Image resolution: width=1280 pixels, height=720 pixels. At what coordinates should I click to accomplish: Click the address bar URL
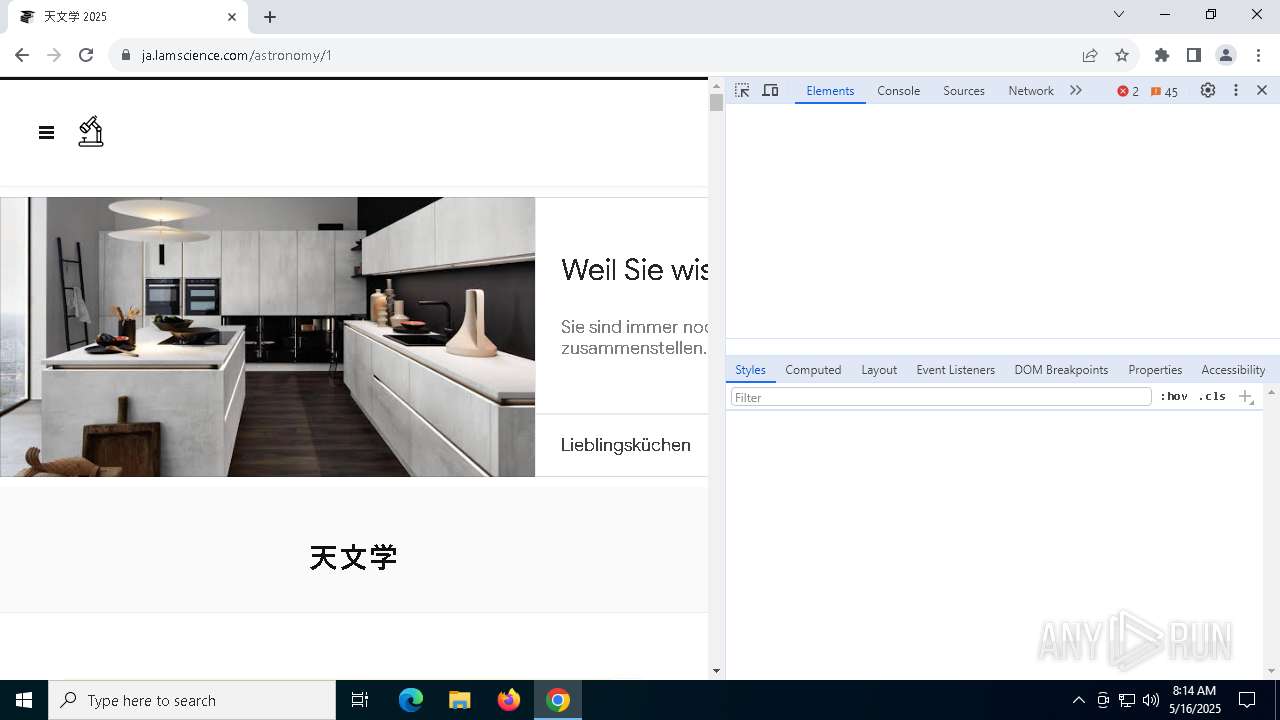tap(237, 55)
